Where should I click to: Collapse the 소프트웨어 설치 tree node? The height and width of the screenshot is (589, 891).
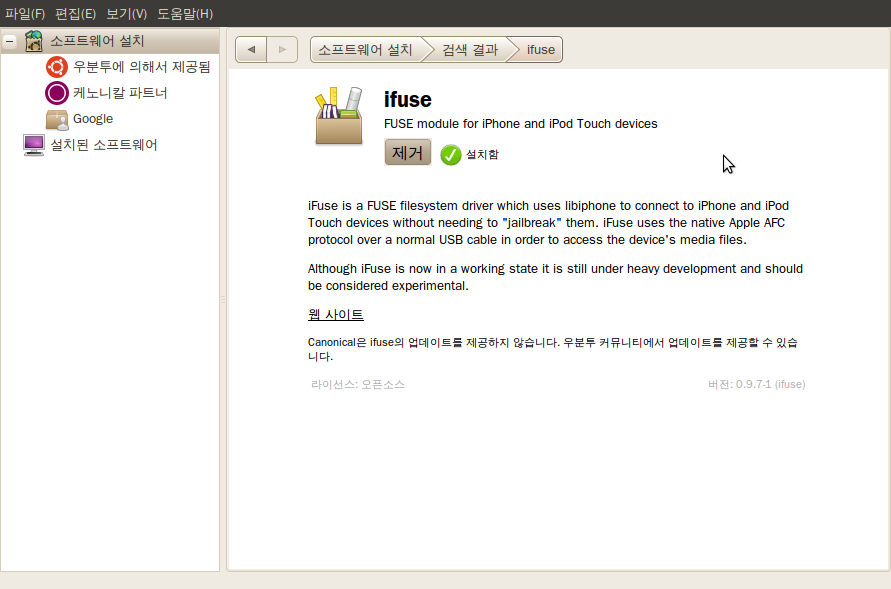coord(10,41)
